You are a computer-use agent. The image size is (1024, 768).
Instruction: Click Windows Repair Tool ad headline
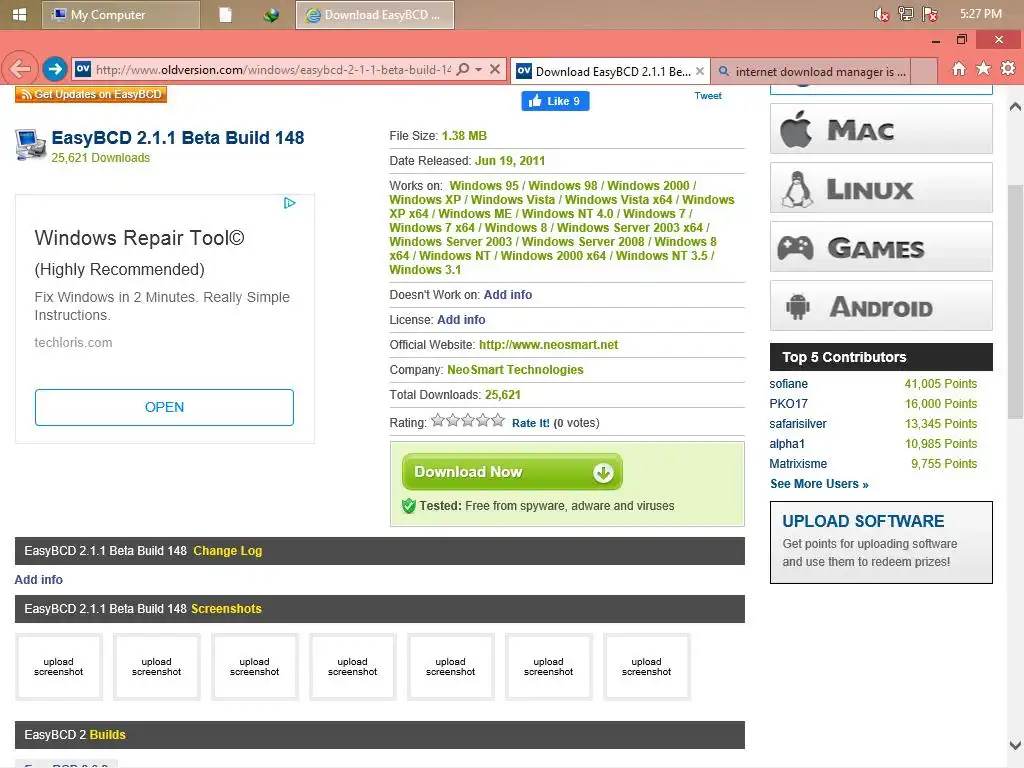click(139, 238)
